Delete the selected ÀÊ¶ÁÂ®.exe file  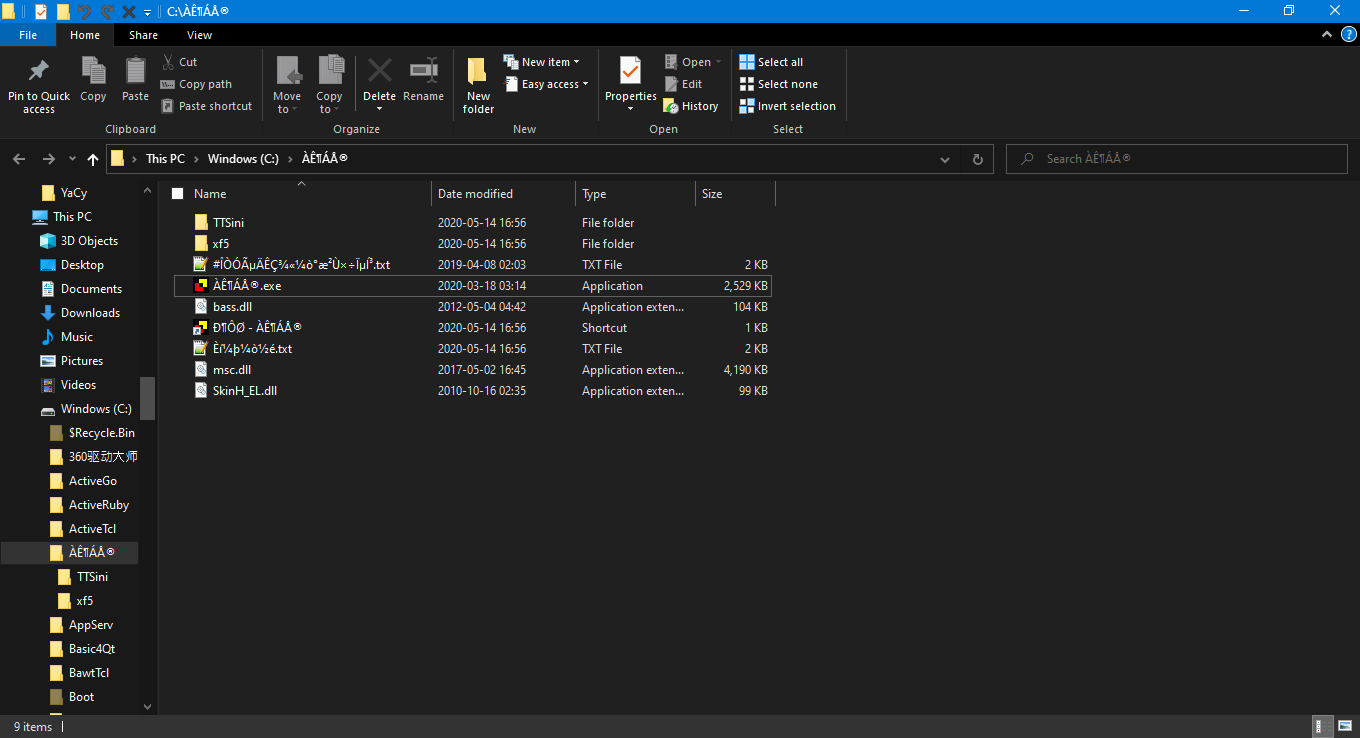coord(379,80)
